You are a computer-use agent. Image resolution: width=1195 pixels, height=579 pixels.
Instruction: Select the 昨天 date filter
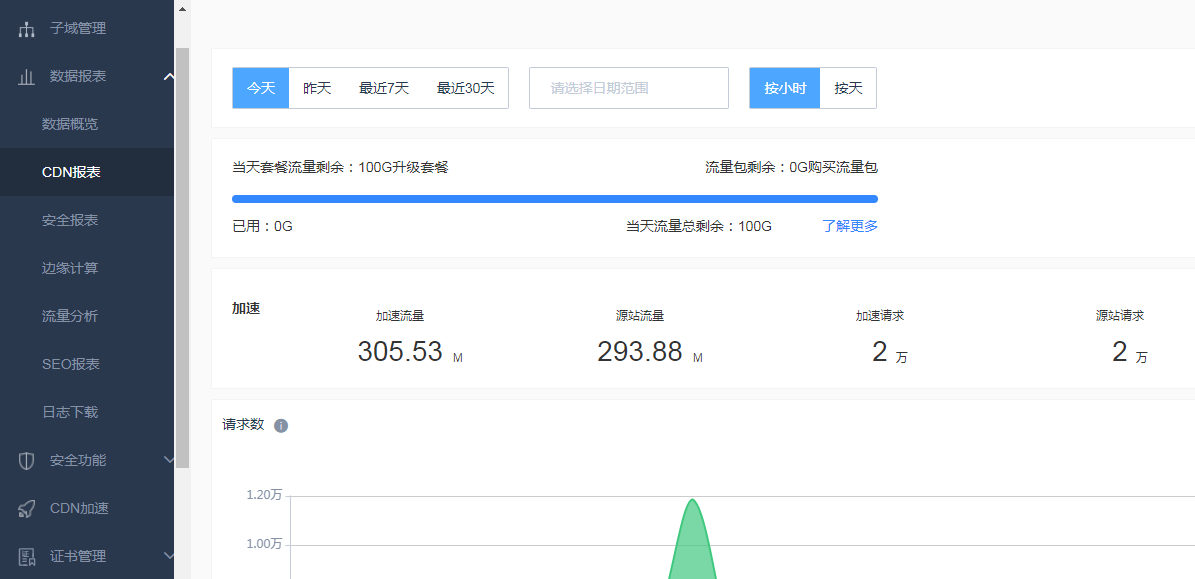tap(317, 88)
